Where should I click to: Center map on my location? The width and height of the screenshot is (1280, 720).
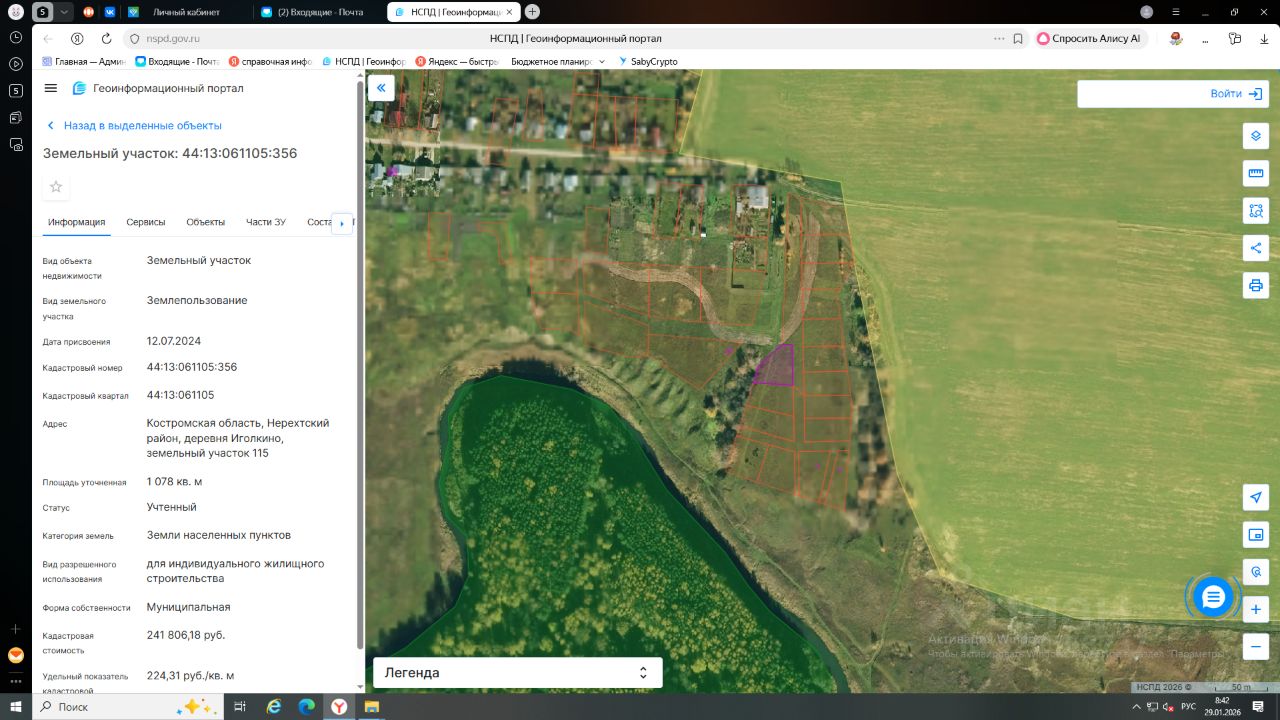click(x=1256, y=498)
